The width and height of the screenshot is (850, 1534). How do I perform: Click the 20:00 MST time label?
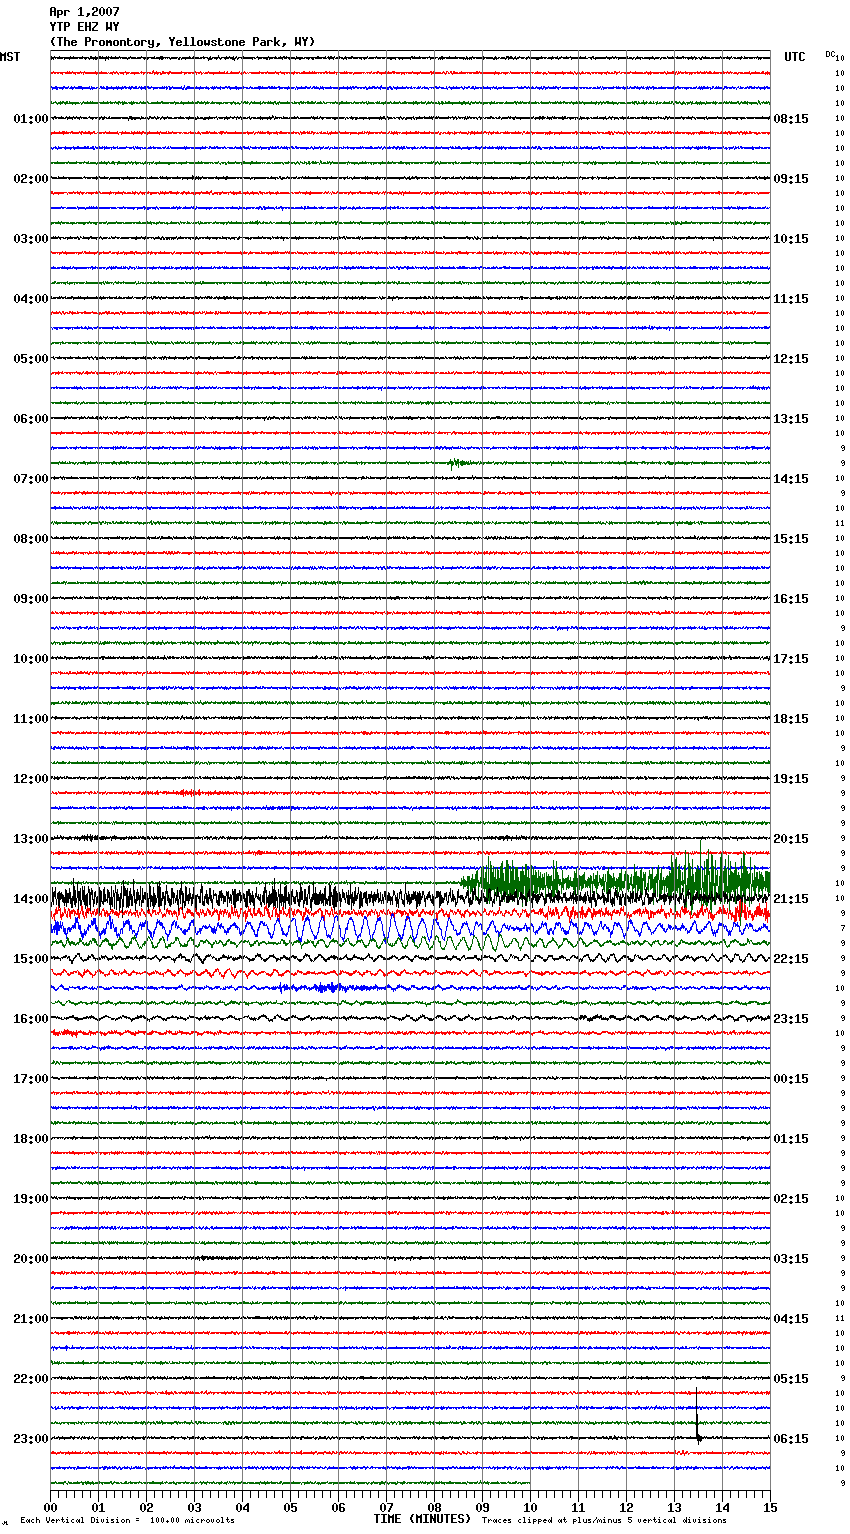point(31,1259)
